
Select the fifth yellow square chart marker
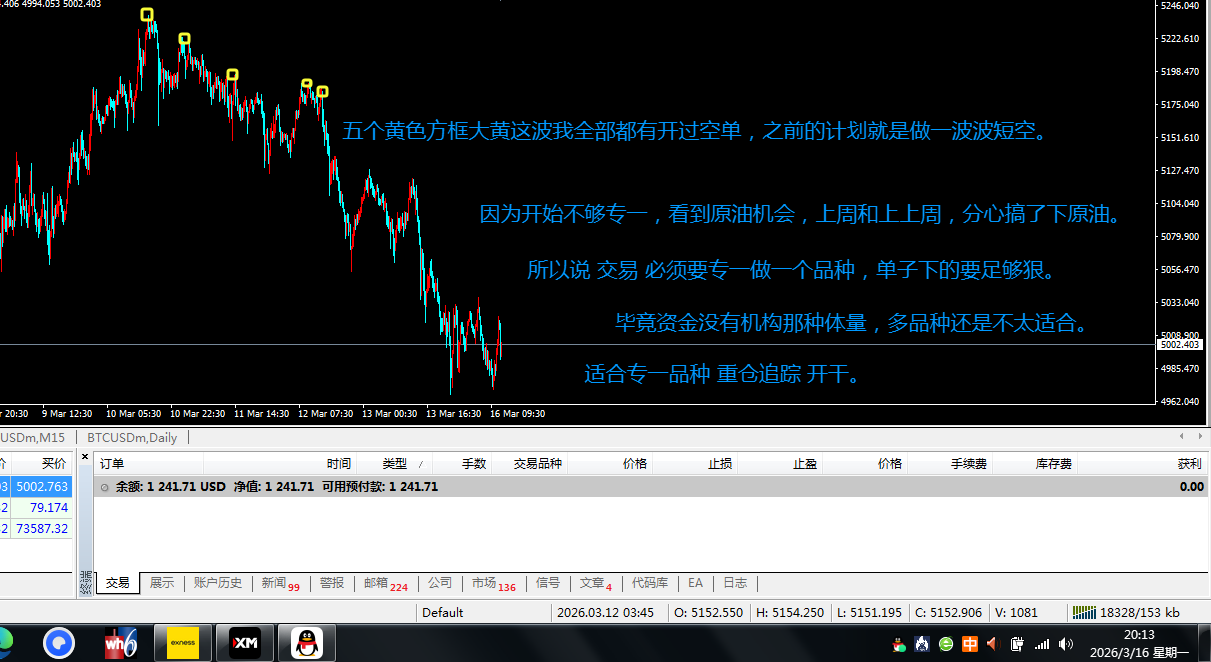pos(322,92)
